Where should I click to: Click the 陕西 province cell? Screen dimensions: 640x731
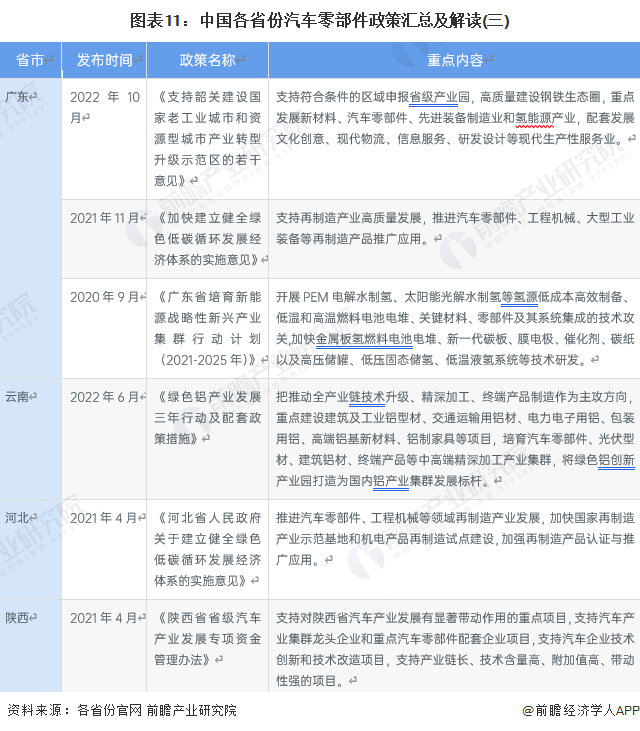21,617
